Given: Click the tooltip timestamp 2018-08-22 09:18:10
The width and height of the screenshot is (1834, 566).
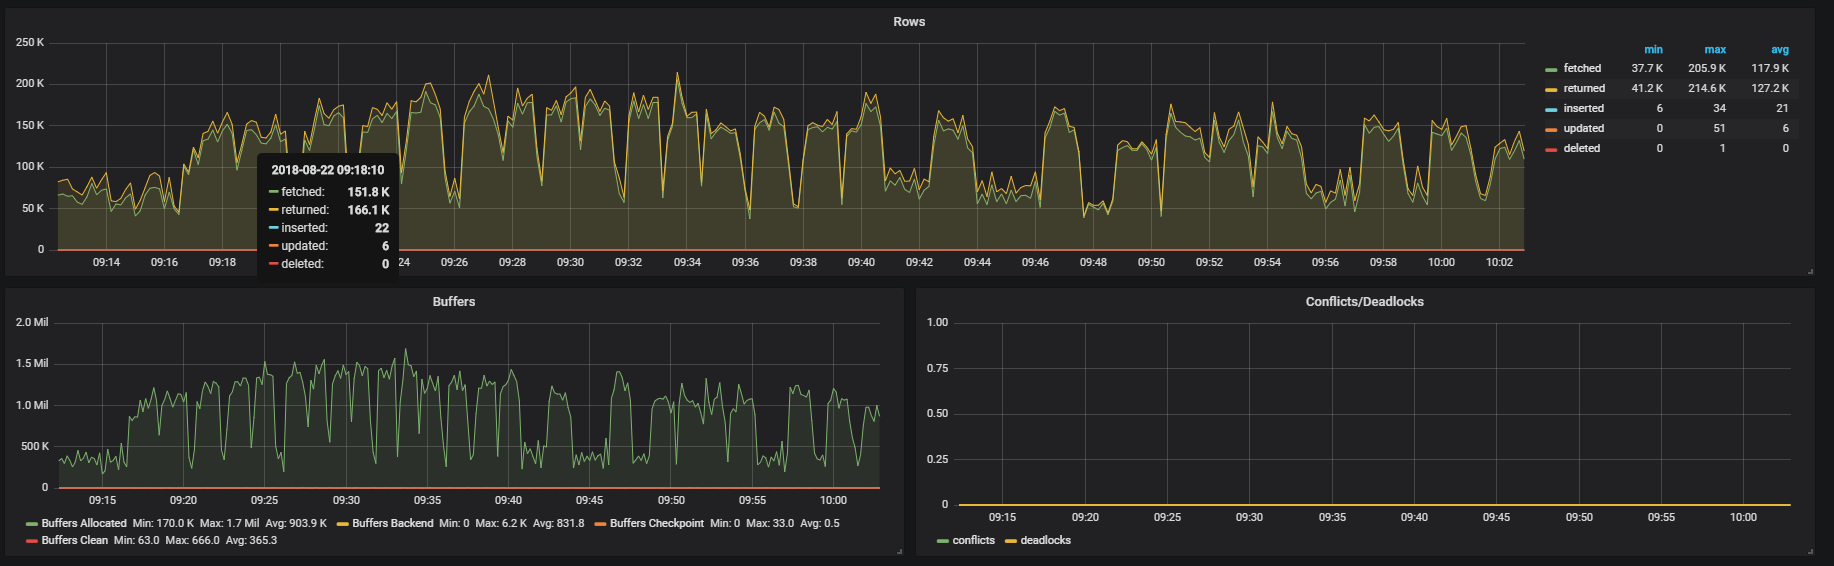Looking at the screenshot, I should pos(327,170).
